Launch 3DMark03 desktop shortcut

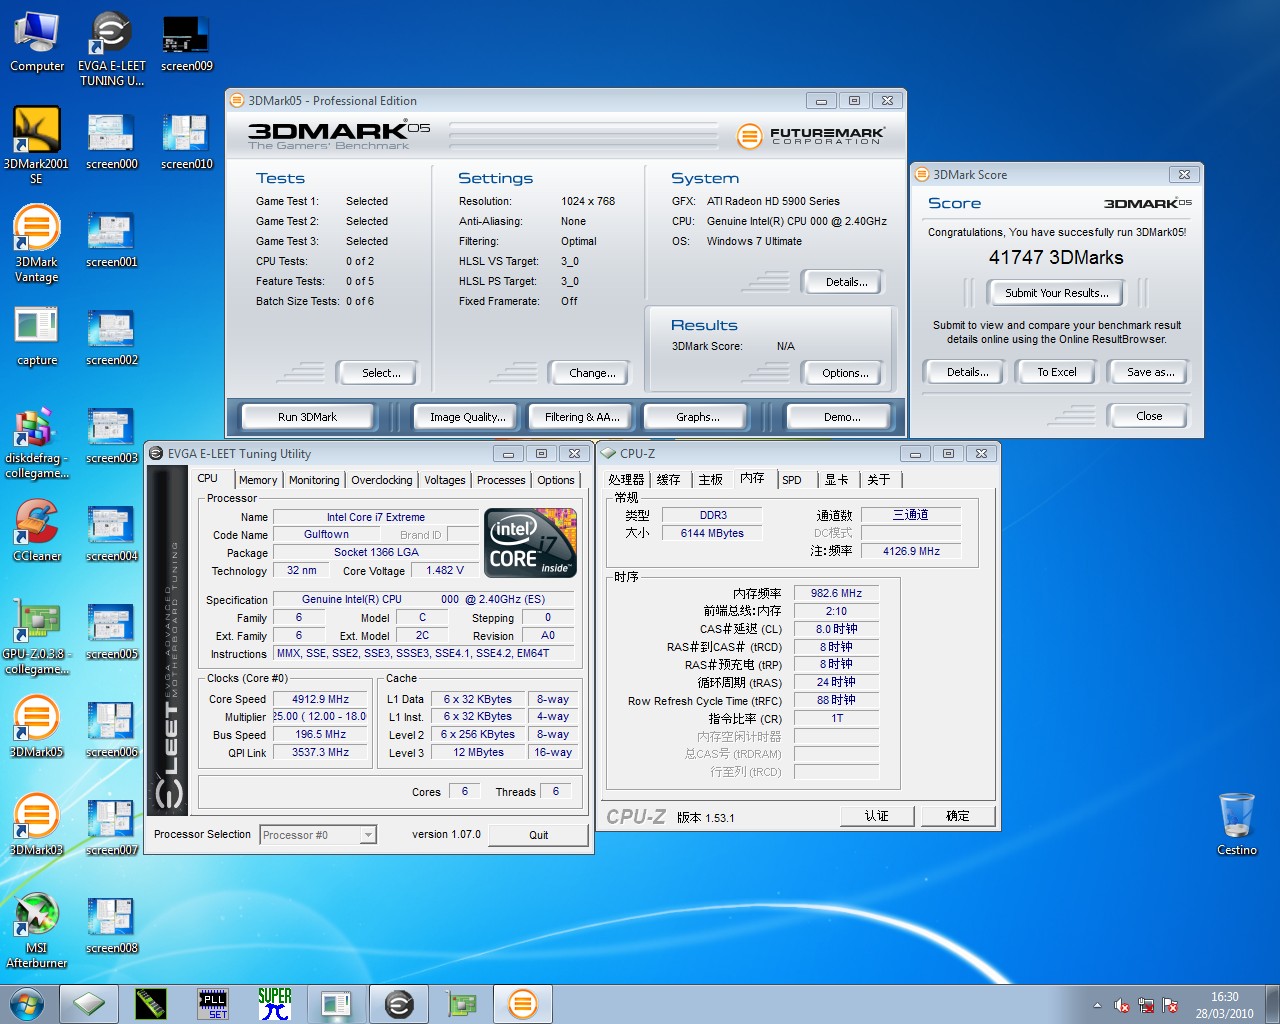point(36,825)
